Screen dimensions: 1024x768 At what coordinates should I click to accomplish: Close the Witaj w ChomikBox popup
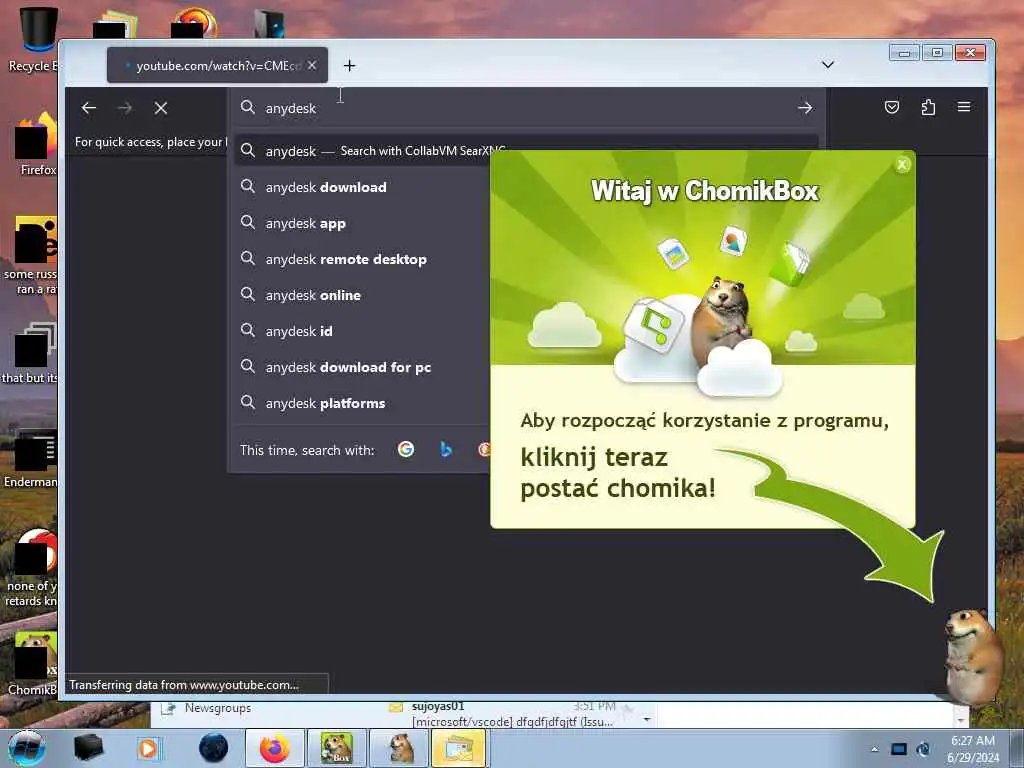pyautogui.click(x=902, y=165)
